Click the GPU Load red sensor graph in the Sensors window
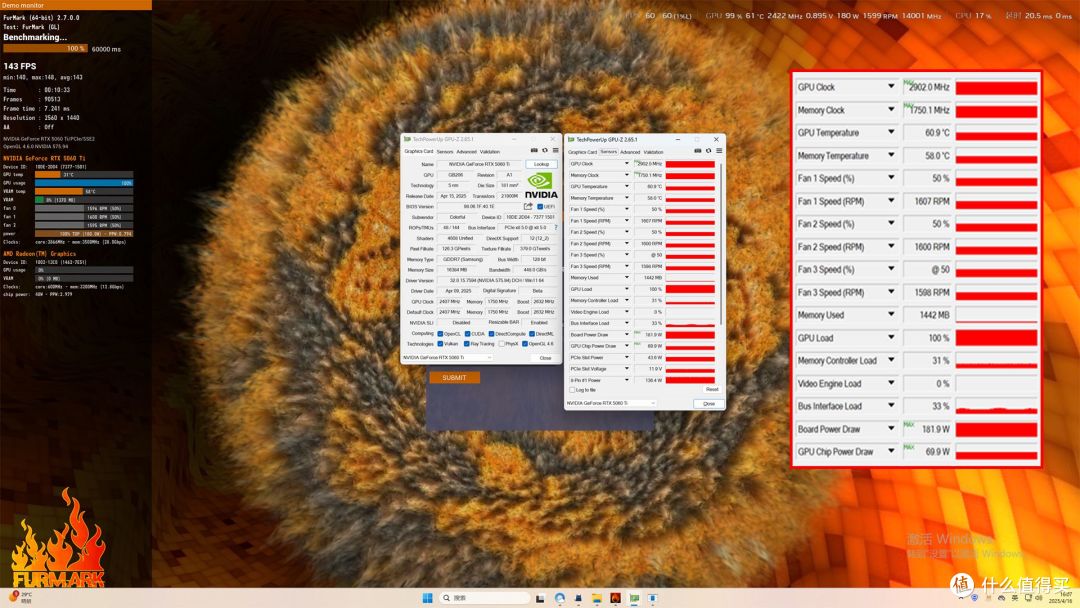This screenshot has width=1080, height=608. (x=690, y=289)
